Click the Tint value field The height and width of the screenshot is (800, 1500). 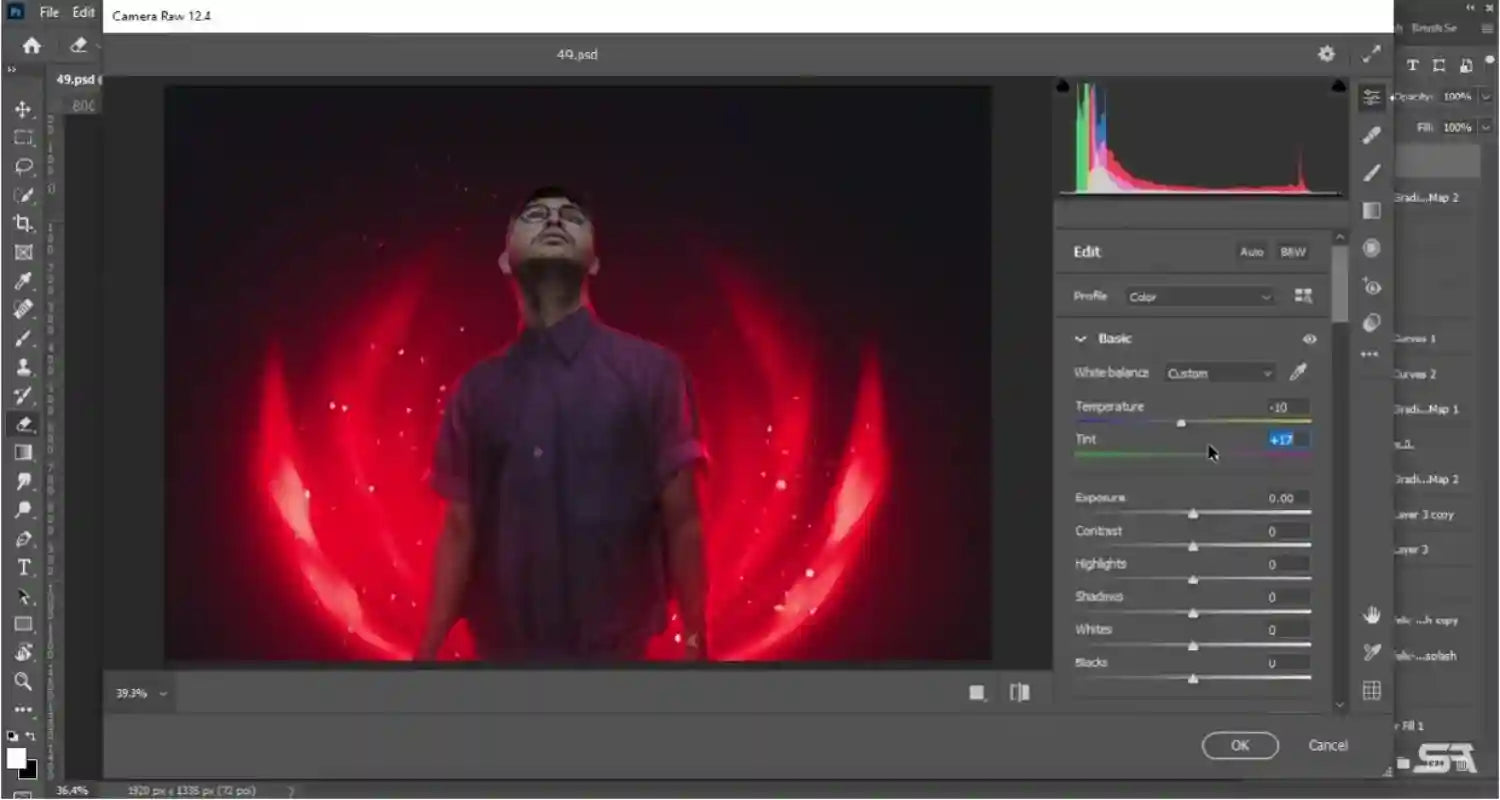coord(1288,439)
